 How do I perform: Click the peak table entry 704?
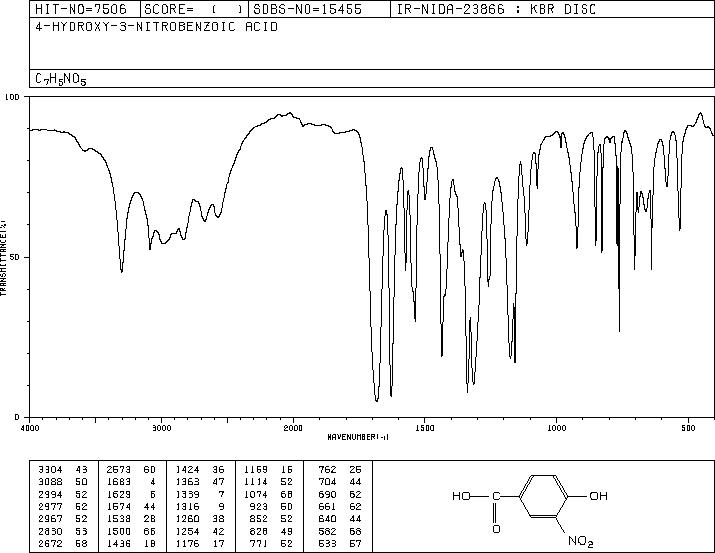[x=327, y=482]
